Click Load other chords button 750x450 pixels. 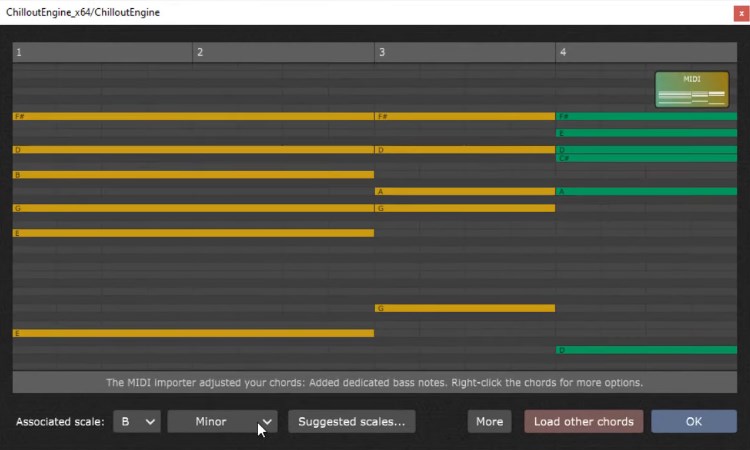click(584, 421)
